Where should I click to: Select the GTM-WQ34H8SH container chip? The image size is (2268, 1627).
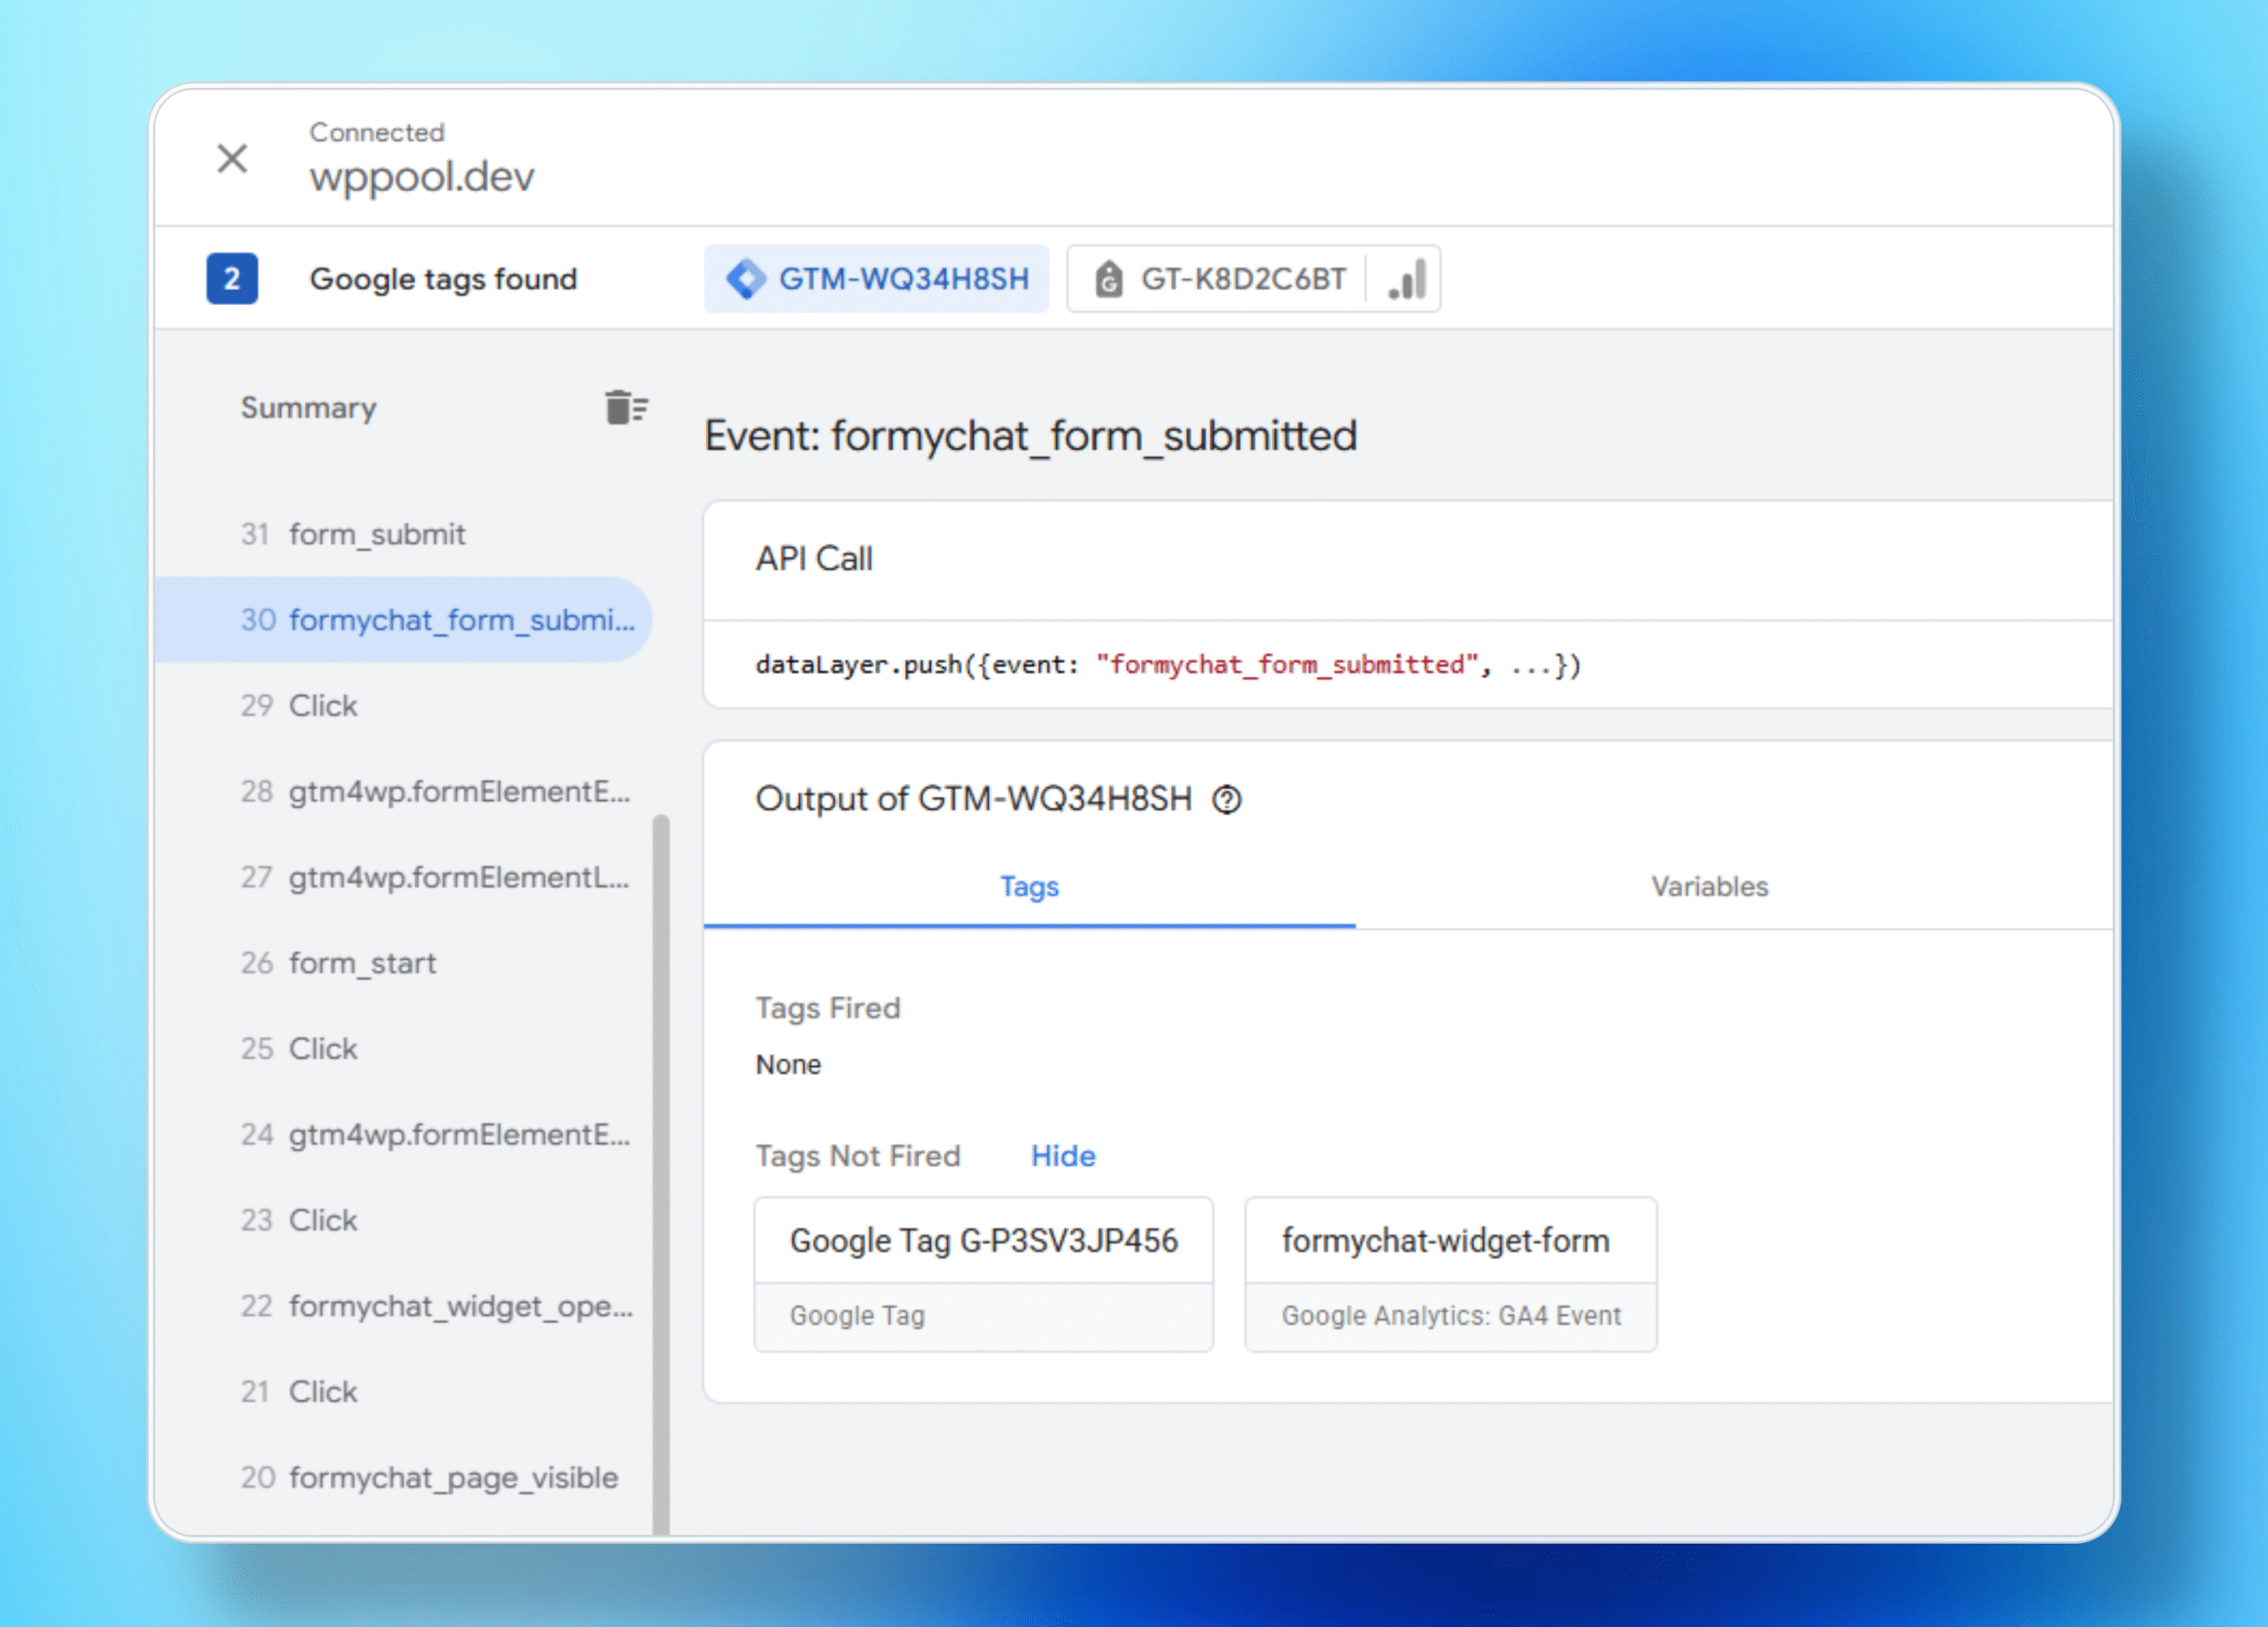coord(876,279)
